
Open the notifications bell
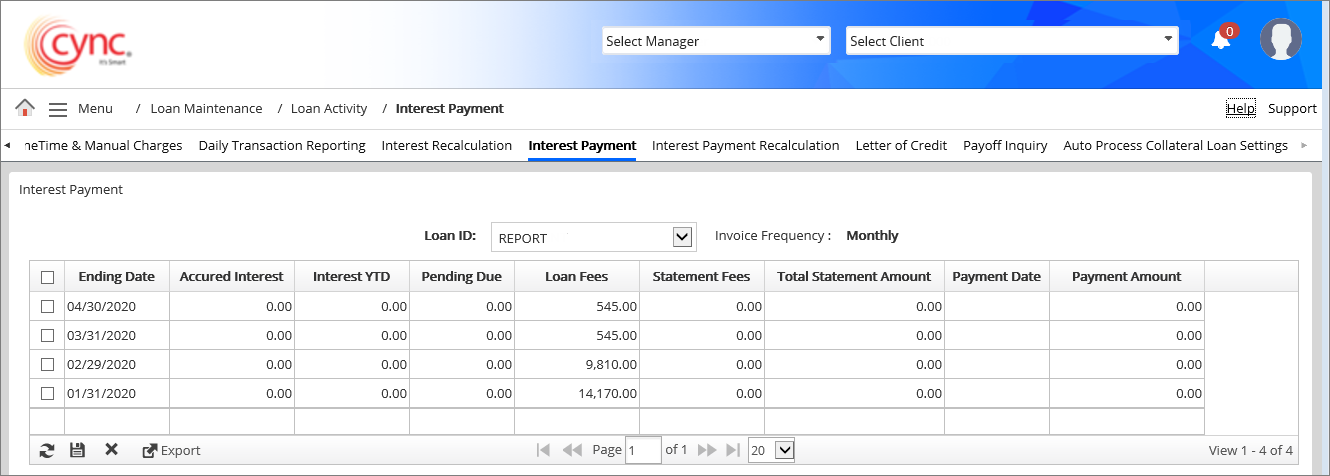pos(1220,40)
